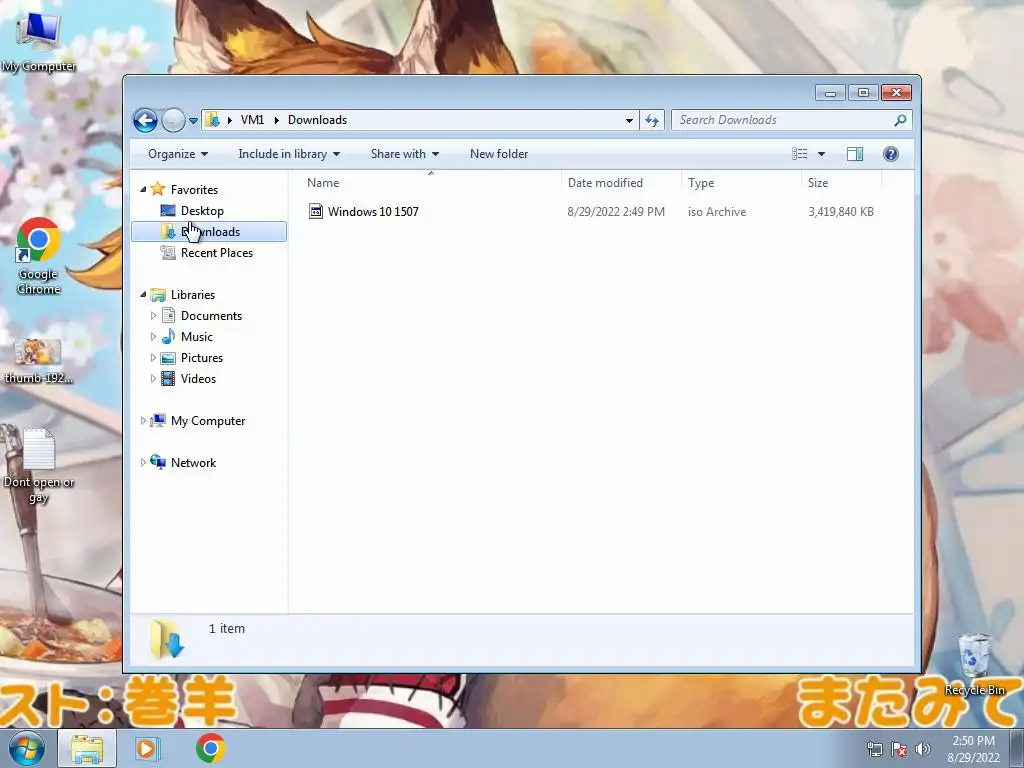This screenshot has width=1024, height=768.
Task: Select My Computer in navigation pane
Action: (208, 421)
